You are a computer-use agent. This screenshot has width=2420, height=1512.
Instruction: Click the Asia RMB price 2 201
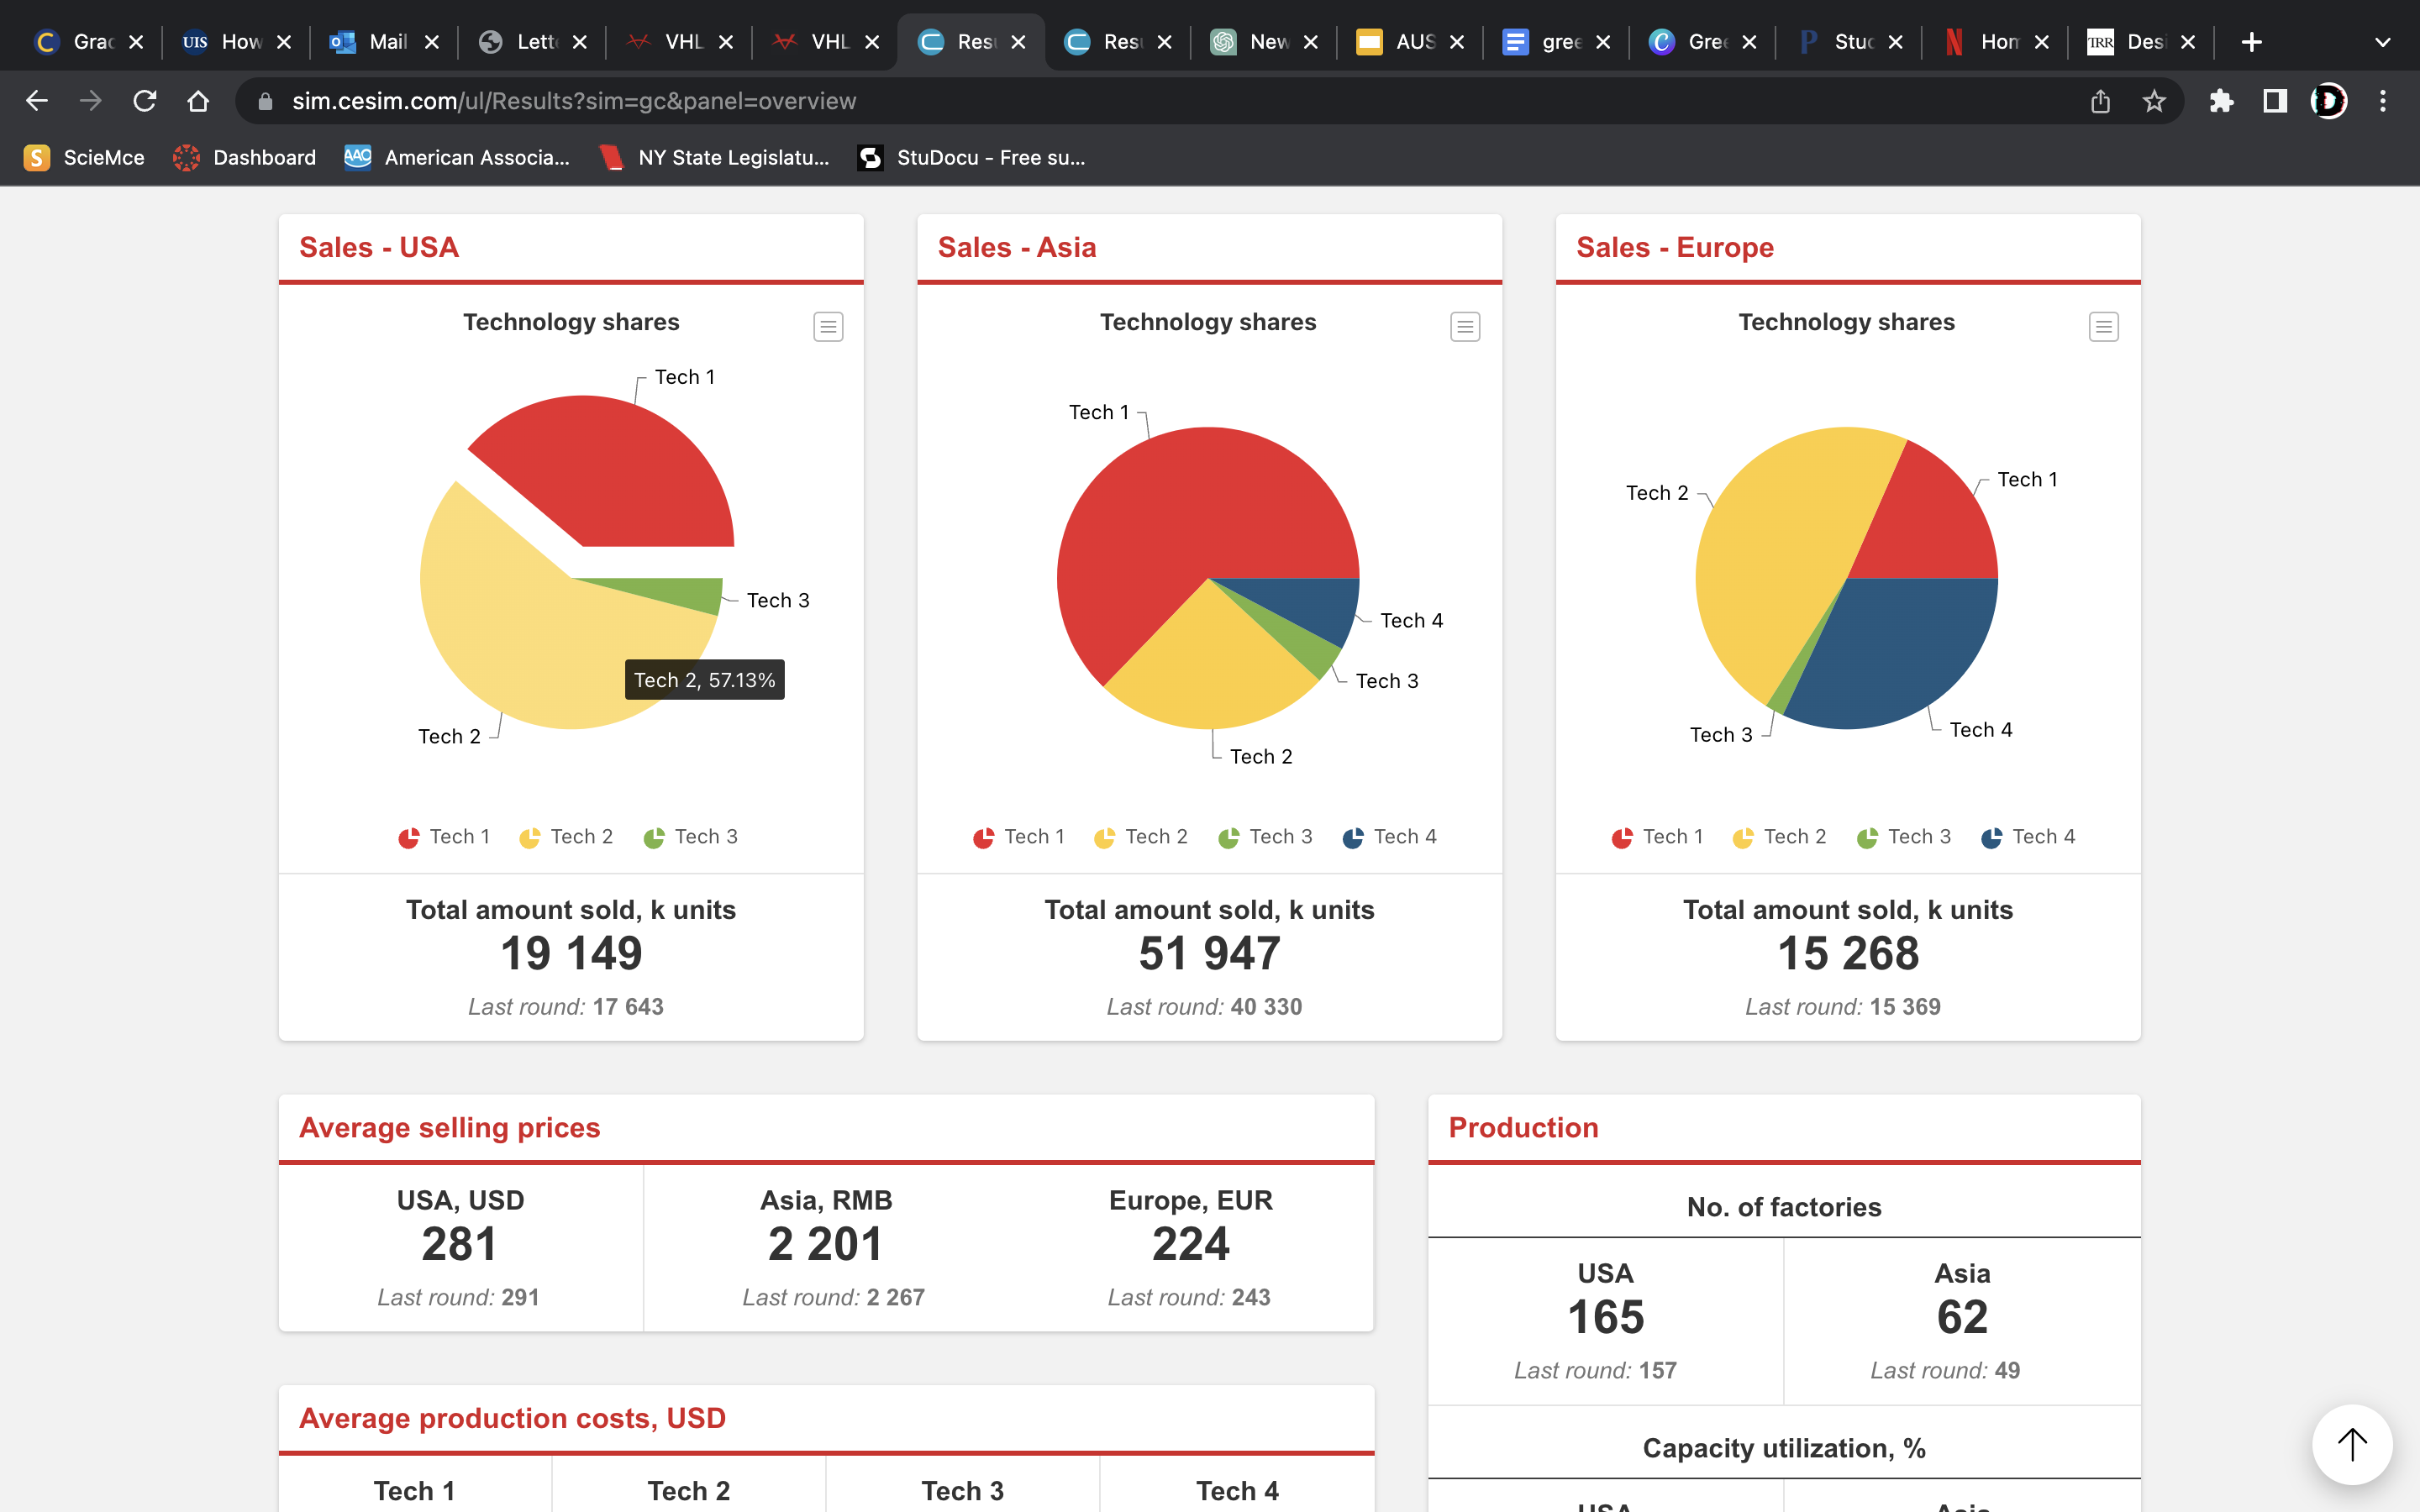[826, 1244]
